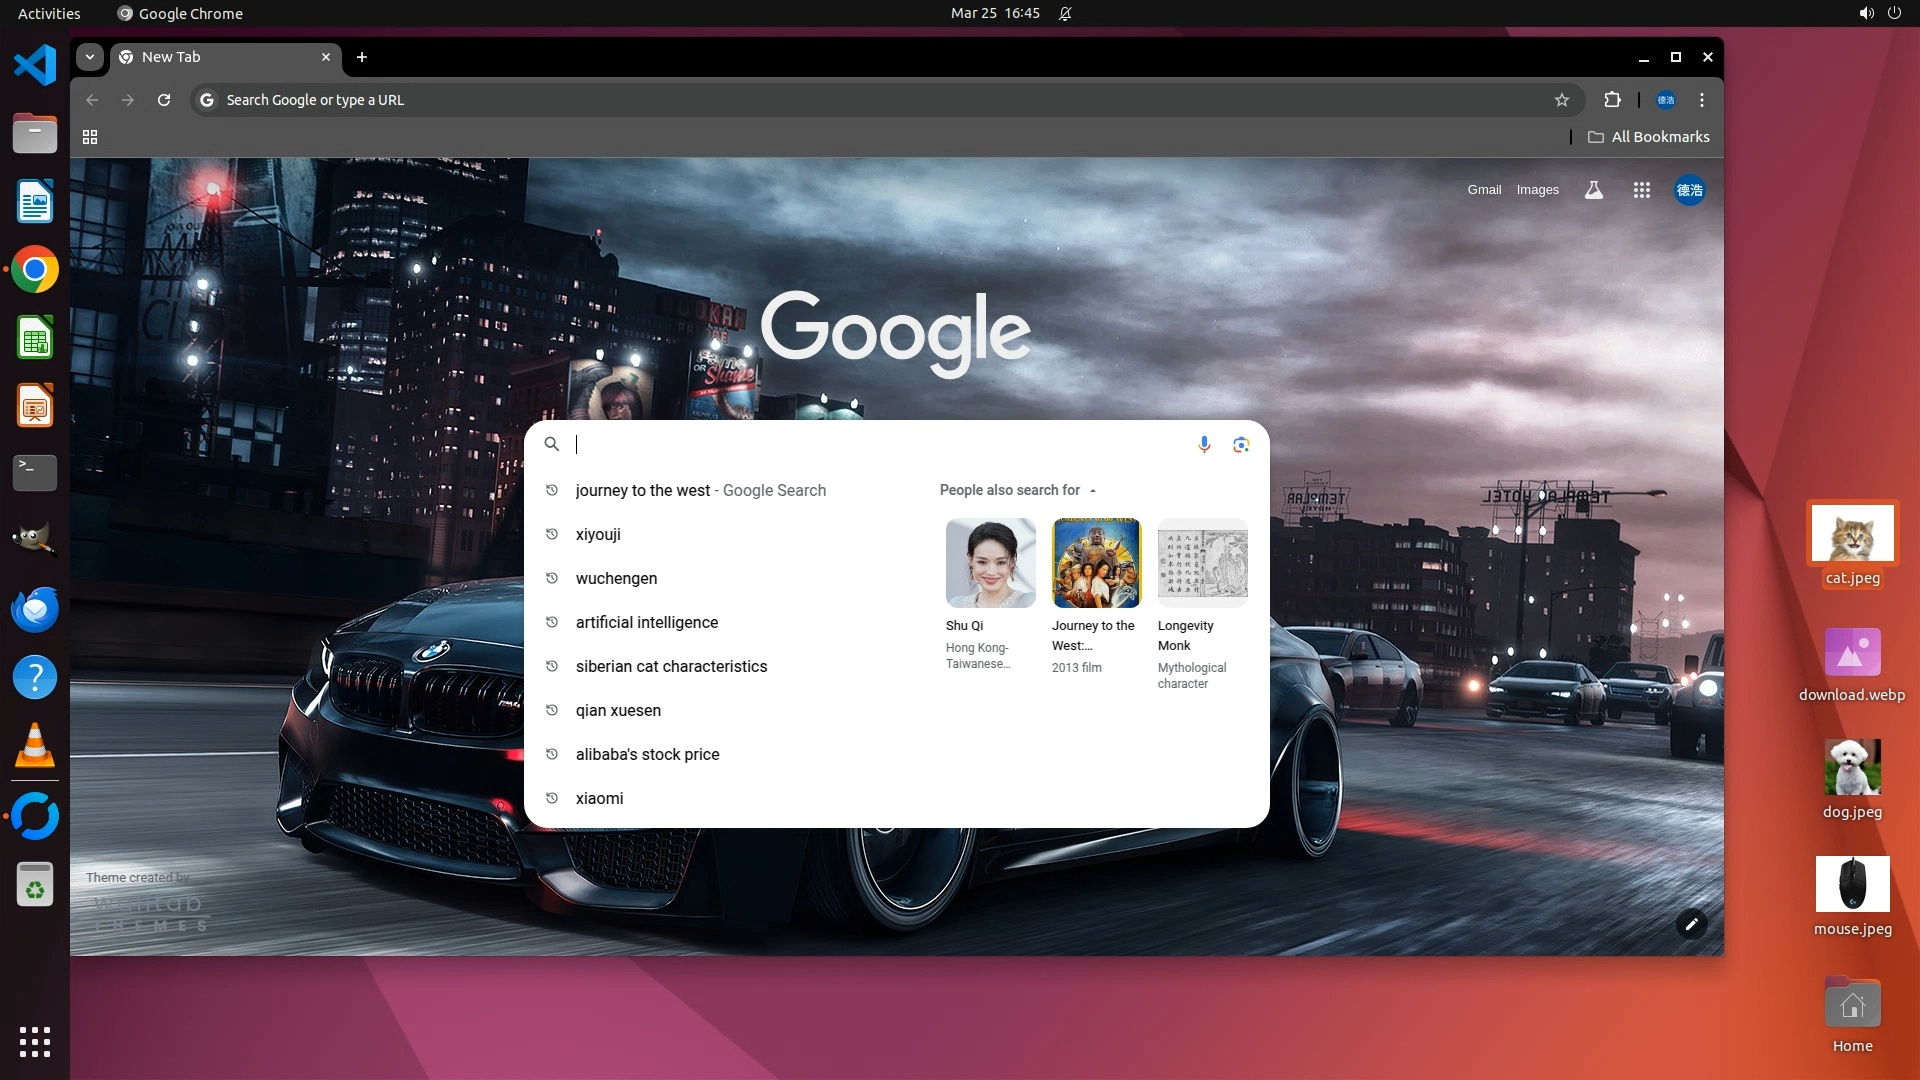
Task: Reload the current page
Action: 164,100
